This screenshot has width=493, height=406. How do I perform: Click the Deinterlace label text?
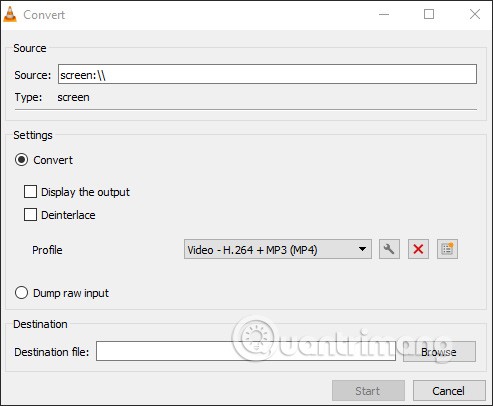tap(68, 215)
